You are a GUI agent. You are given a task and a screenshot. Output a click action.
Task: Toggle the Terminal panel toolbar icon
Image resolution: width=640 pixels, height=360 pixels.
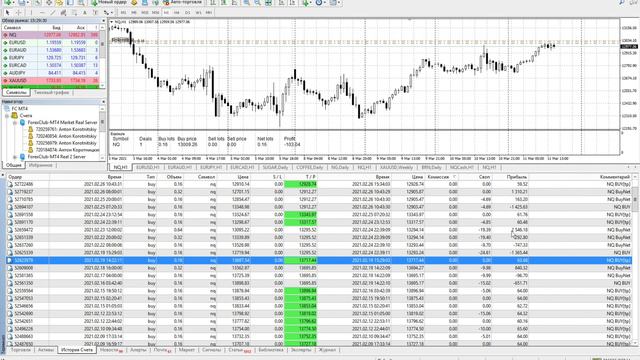point(70,2)
